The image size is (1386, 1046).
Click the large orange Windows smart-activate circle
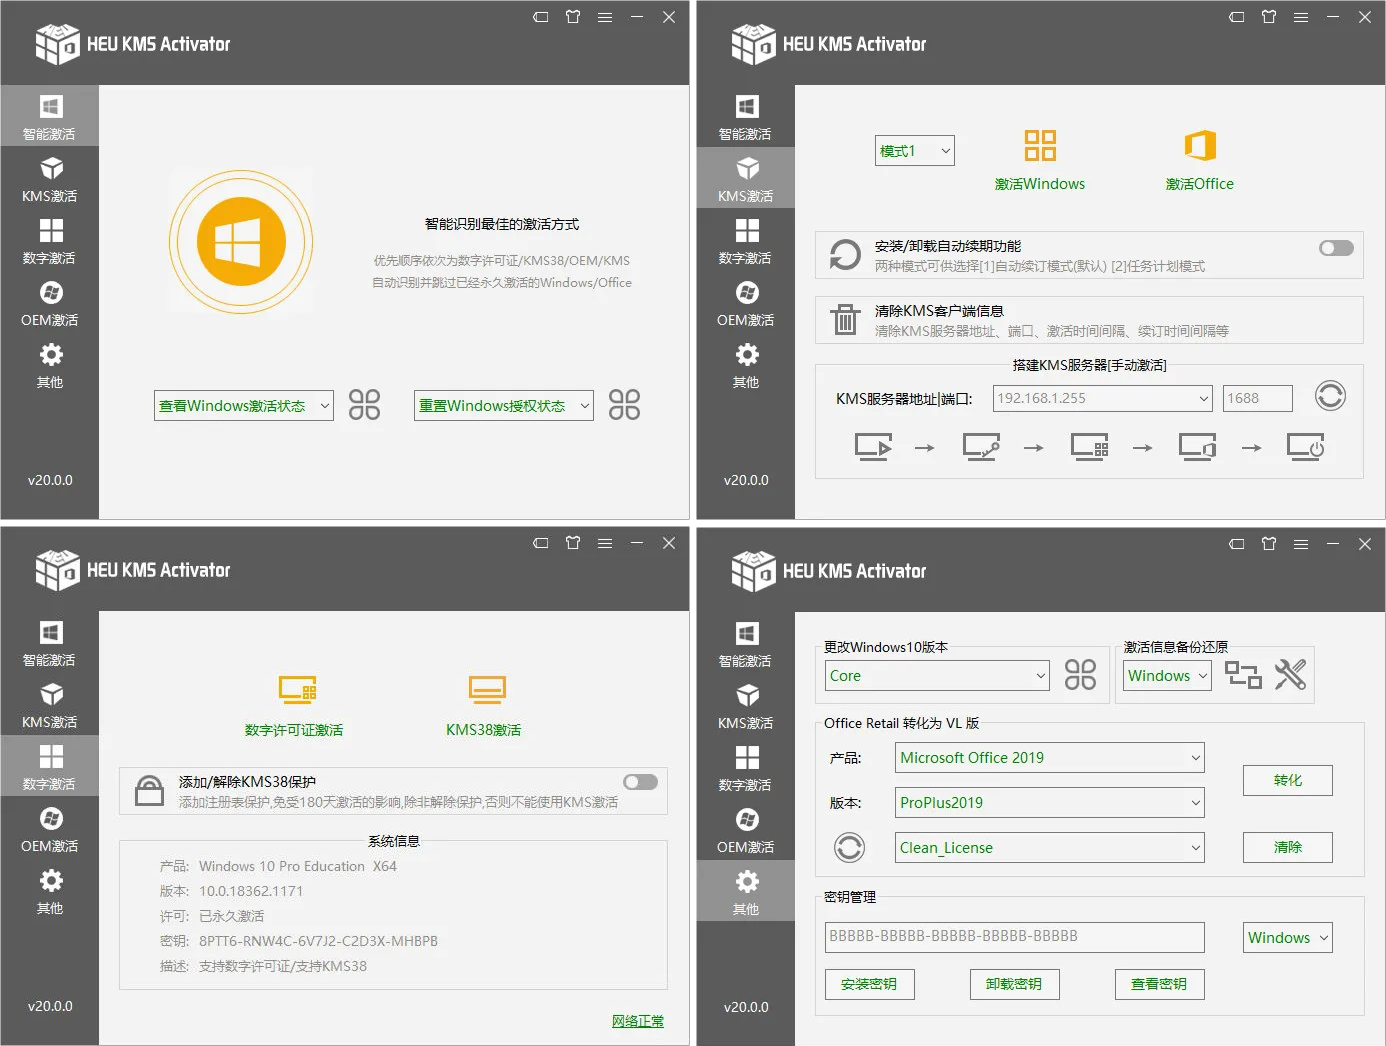point(241,242)
